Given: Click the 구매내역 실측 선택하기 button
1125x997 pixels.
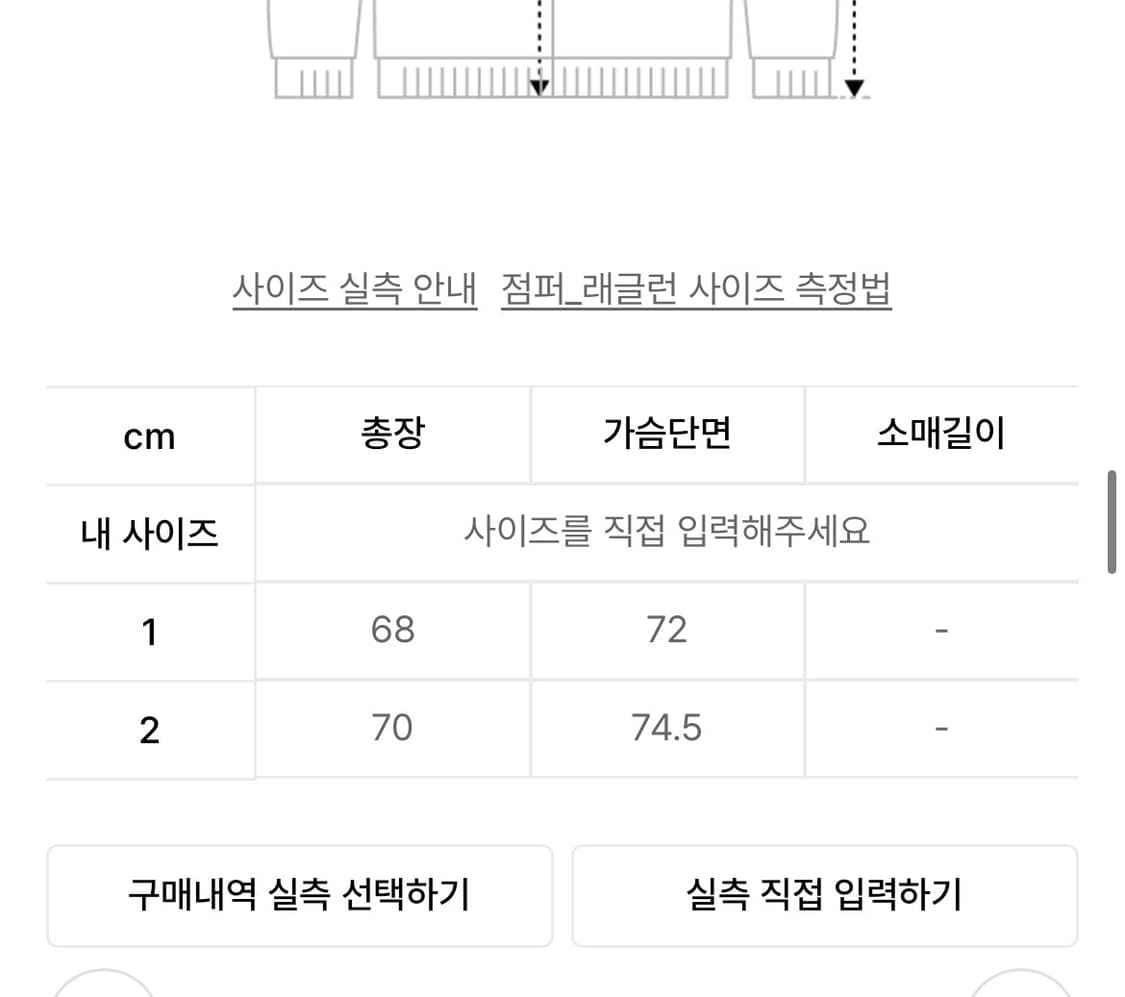Looking at the screenshot, I should 299,896.
